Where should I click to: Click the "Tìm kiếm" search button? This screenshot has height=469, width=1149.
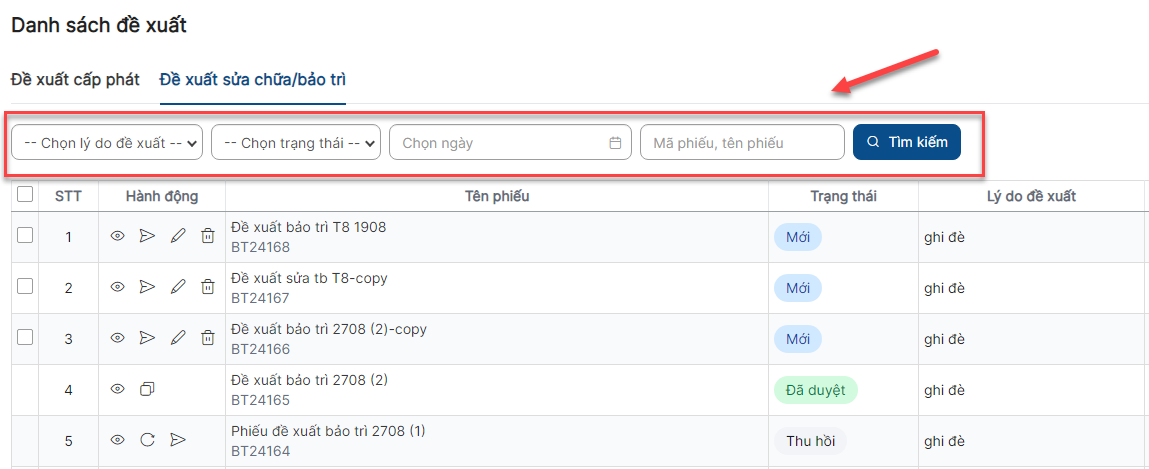click(906, 142)
